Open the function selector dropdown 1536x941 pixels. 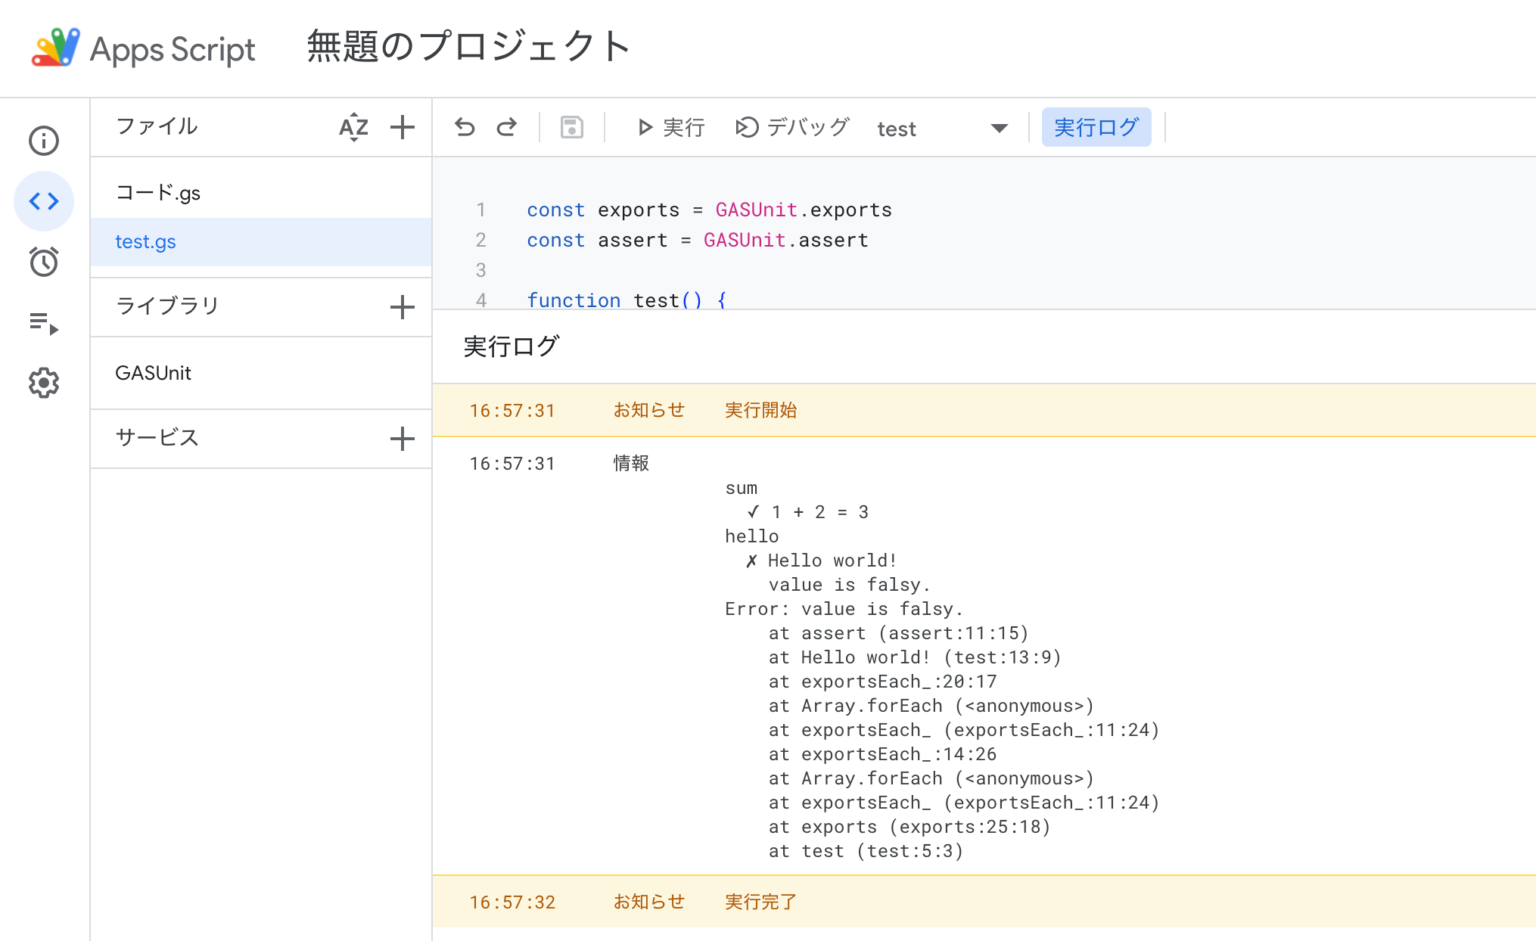pos(998,127)
